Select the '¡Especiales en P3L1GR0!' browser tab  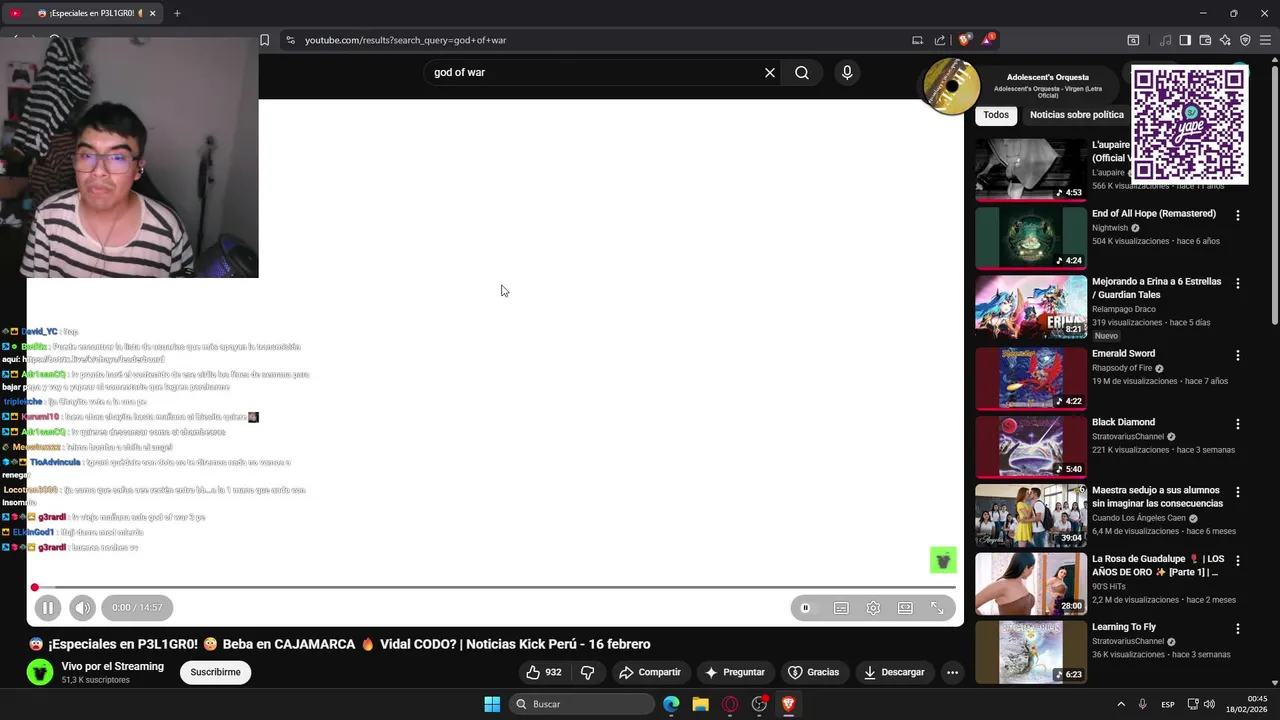(x=96, y=13)
